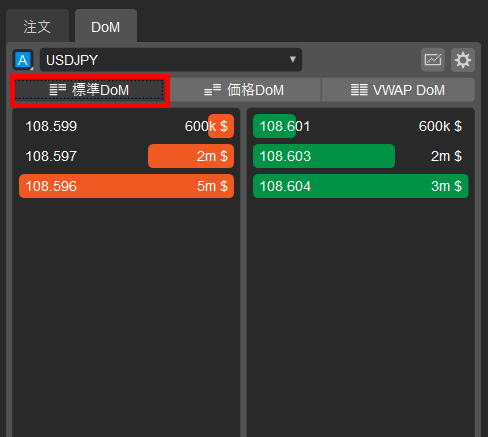The image size is (488, 437).
Task: Click the 600k $ ask volume
Action: pos(440,126)
